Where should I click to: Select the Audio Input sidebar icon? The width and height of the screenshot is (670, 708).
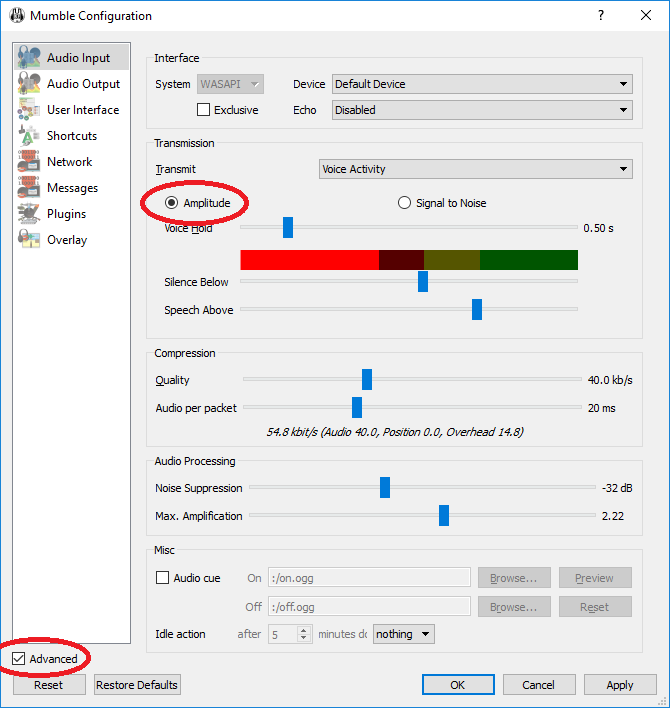pyautogui.click(x=30, y=58)
